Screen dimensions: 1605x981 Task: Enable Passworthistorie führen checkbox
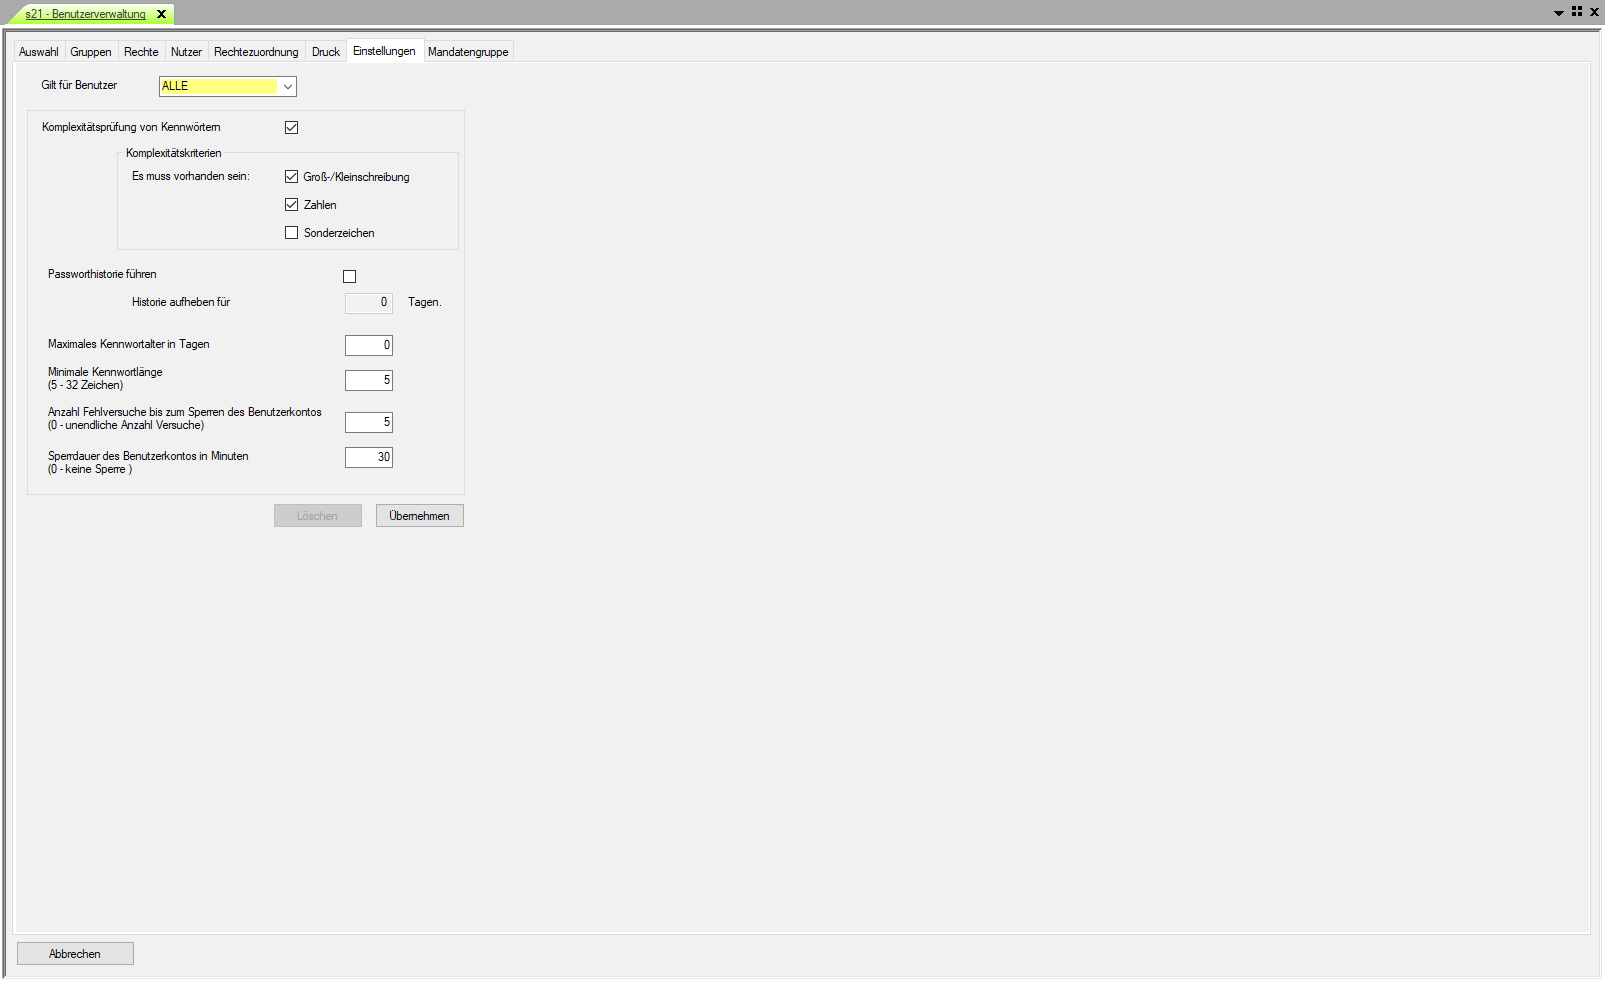click(350, 276)
